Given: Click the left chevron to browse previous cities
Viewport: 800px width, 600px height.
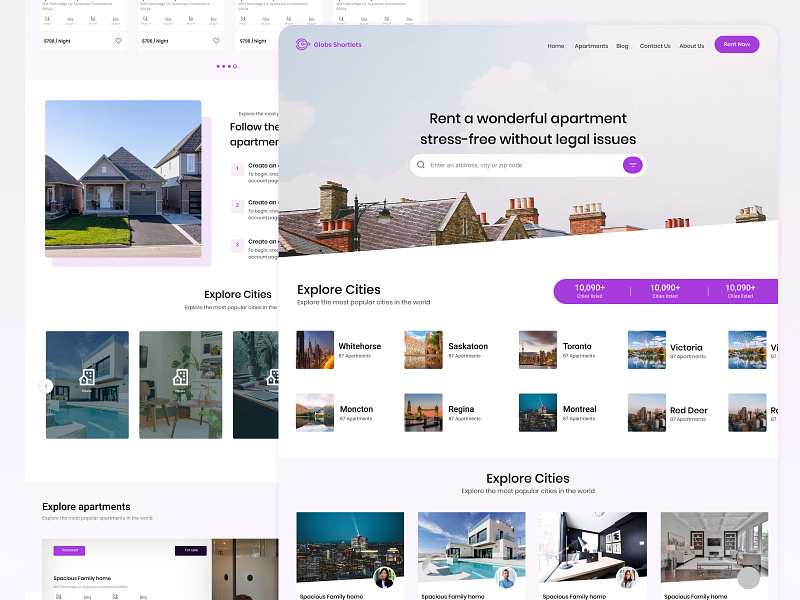Looking at the screenshot, I should pos(46,386).
